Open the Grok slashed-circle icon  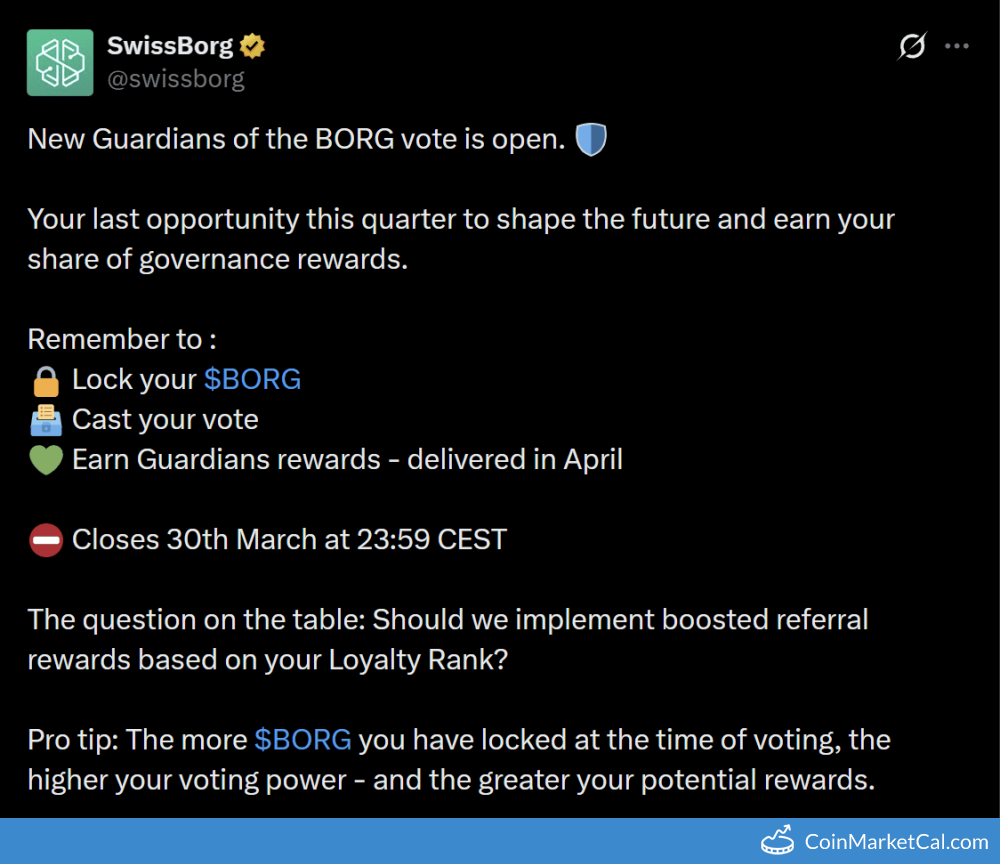coord(912,46)
